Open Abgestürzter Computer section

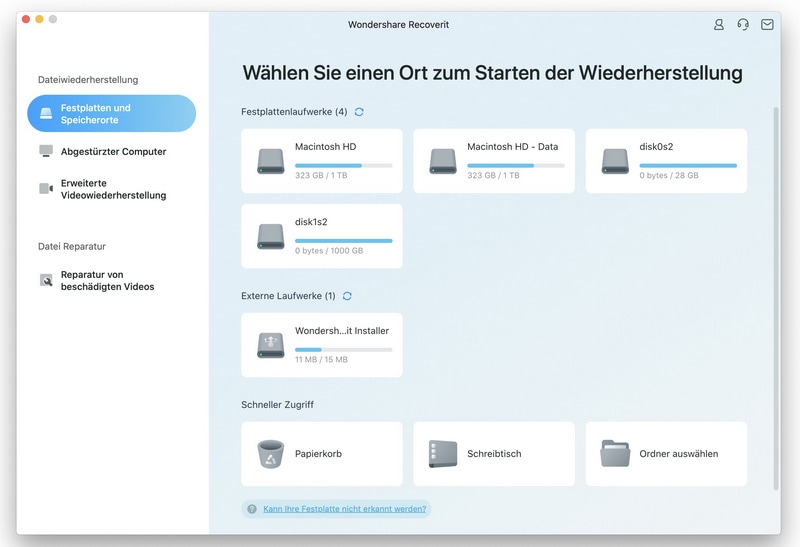(113, 152)
